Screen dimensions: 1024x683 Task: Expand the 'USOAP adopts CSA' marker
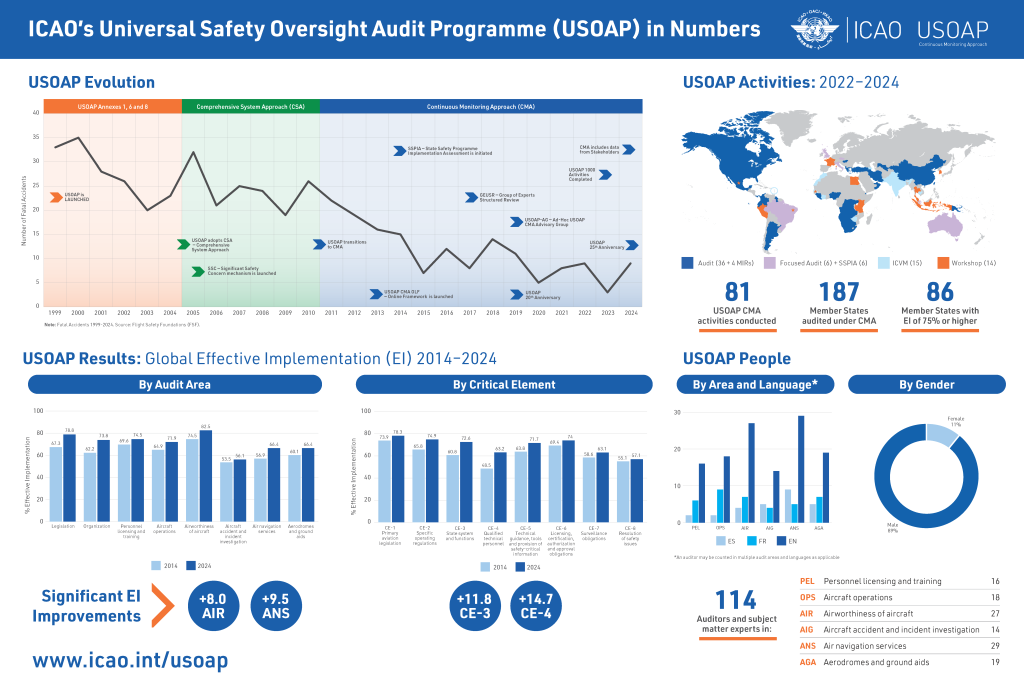pyautogui.click(x=182, y=243)
